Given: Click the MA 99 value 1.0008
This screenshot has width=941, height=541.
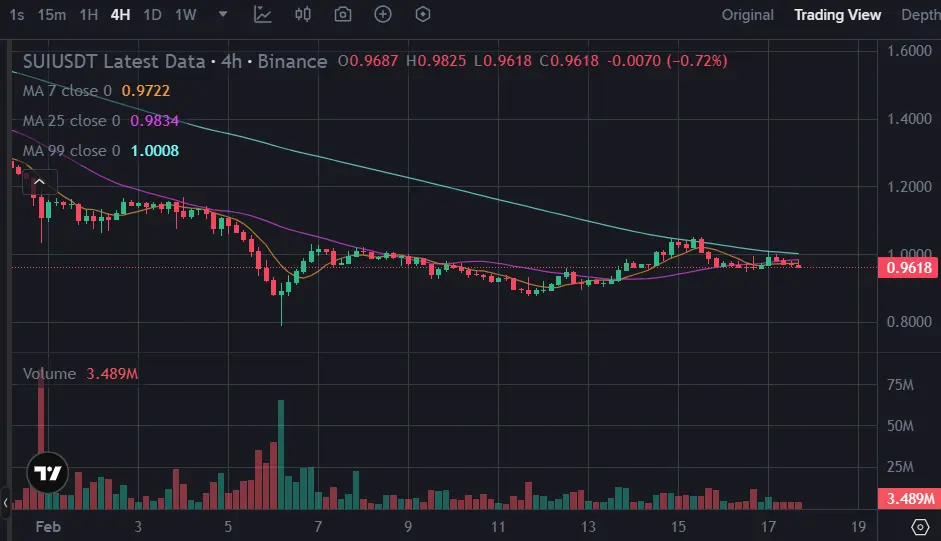Looking at the screenshot, I should 155,151.
